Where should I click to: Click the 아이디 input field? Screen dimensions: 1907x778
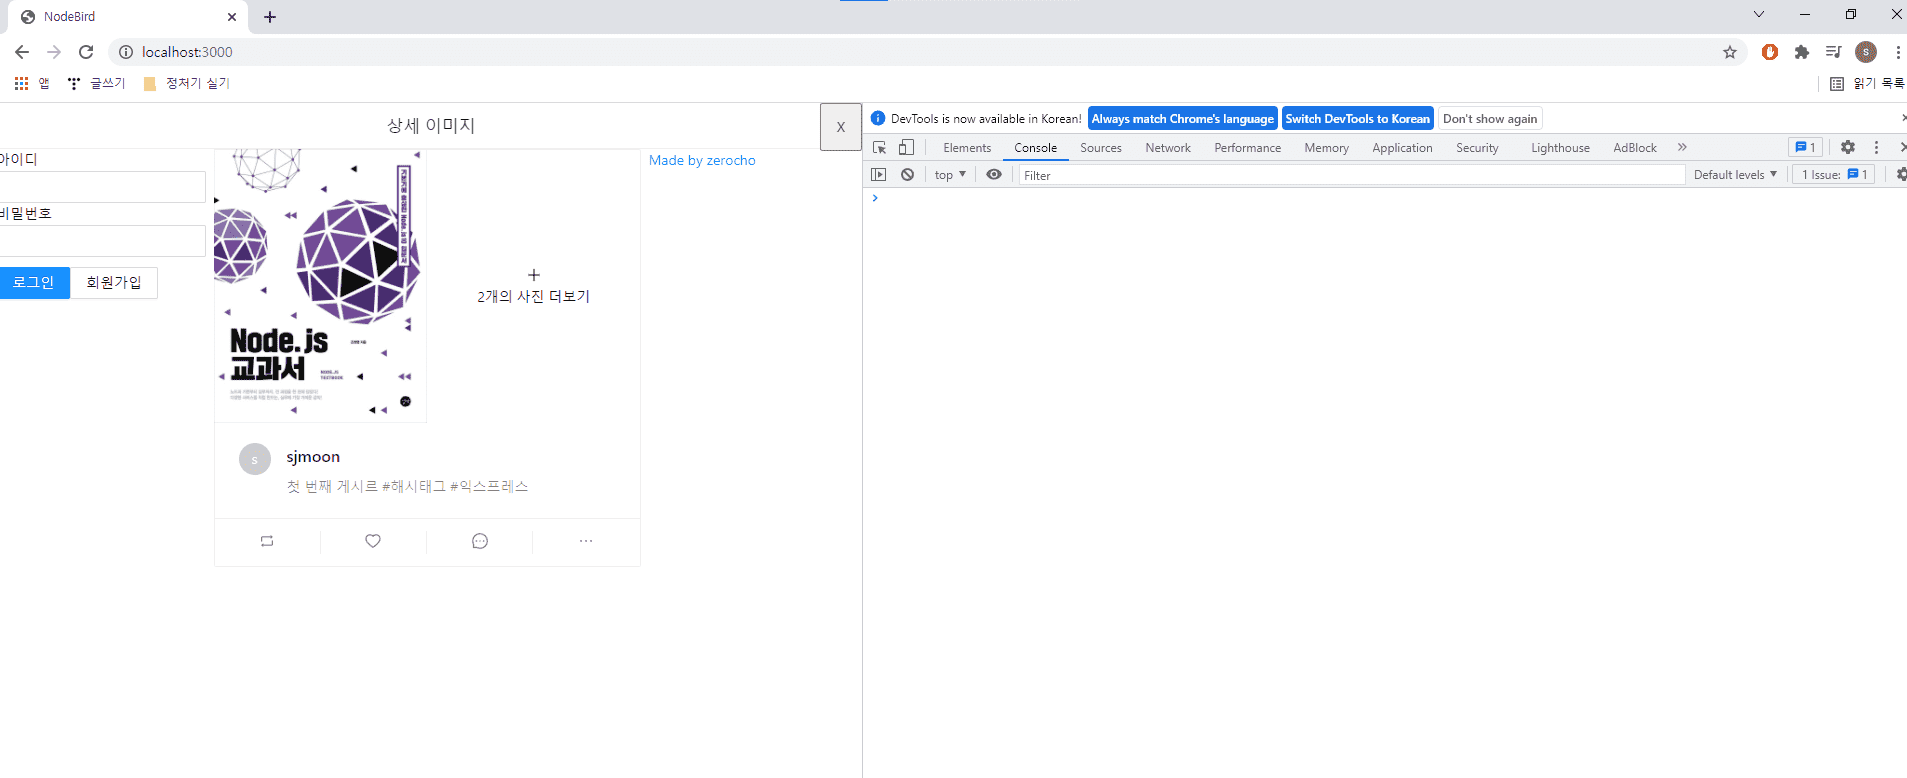(x=103, y=187)
